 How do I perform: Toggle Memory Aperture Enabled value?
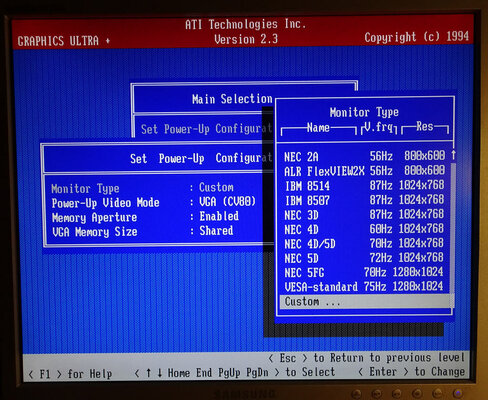click(219, 216)
